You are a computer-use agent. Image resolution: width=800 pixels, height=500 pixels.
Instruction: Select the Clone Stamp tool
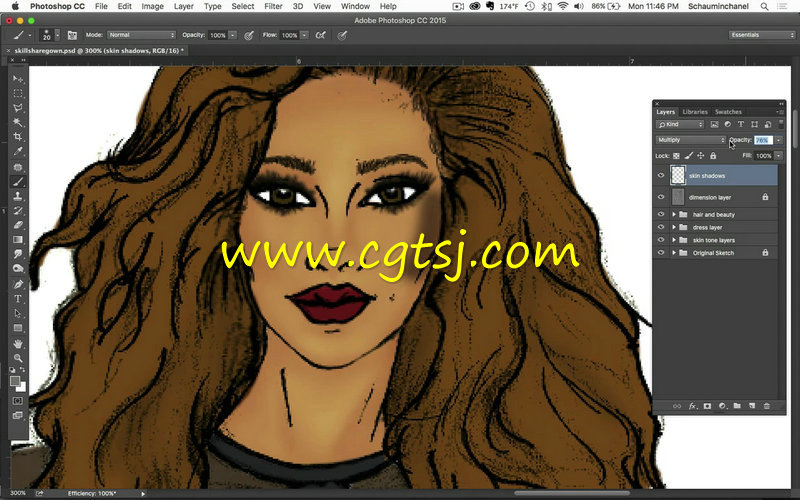18,196
